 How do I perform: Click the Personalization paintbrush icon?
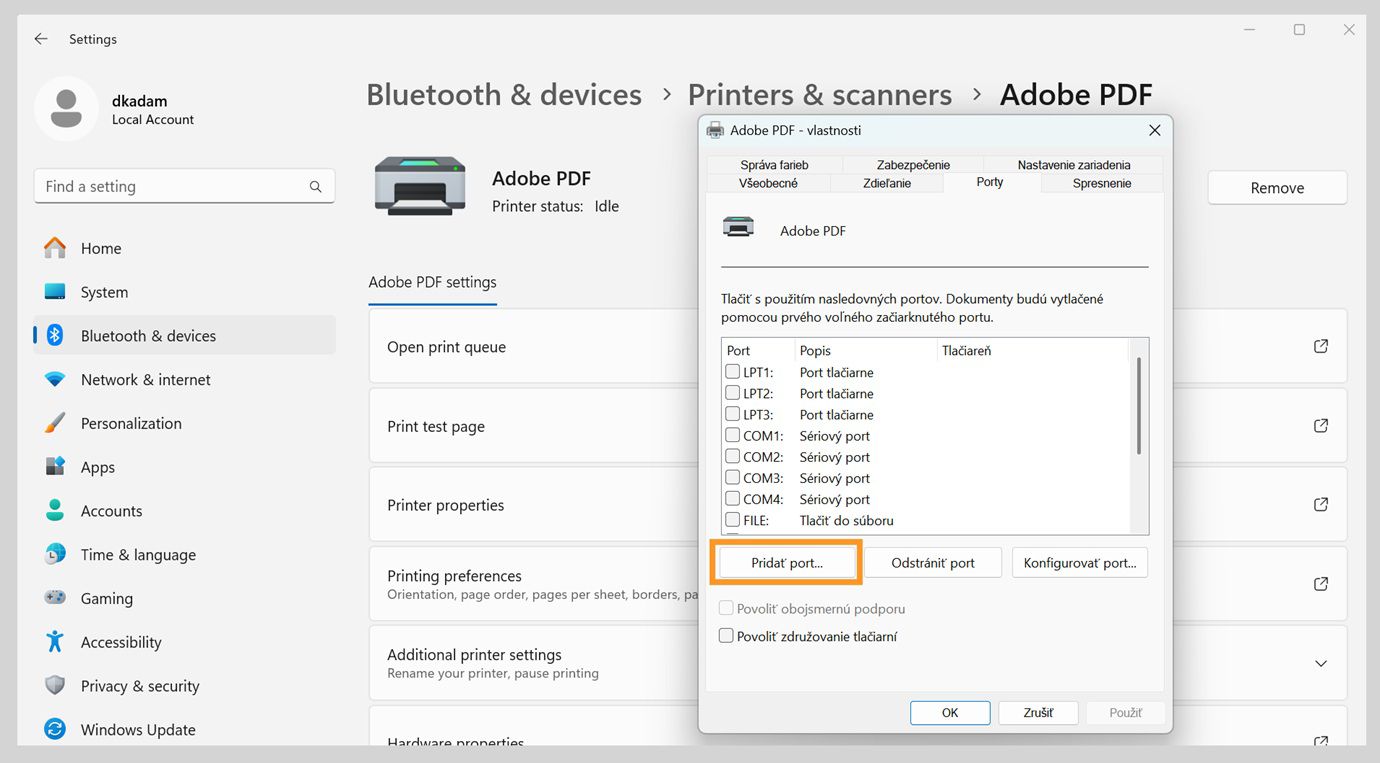click(x=55, y=423)
